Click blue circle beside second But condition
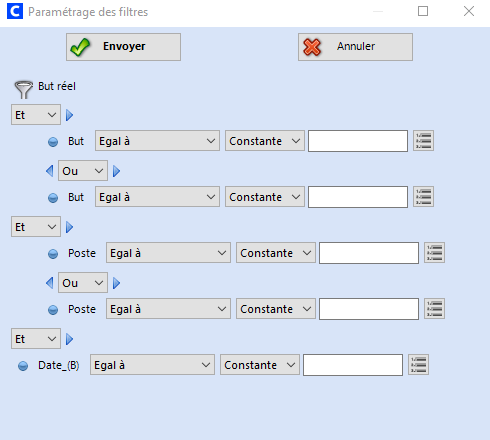Viewport: 490px width, 440px height. 53,198
